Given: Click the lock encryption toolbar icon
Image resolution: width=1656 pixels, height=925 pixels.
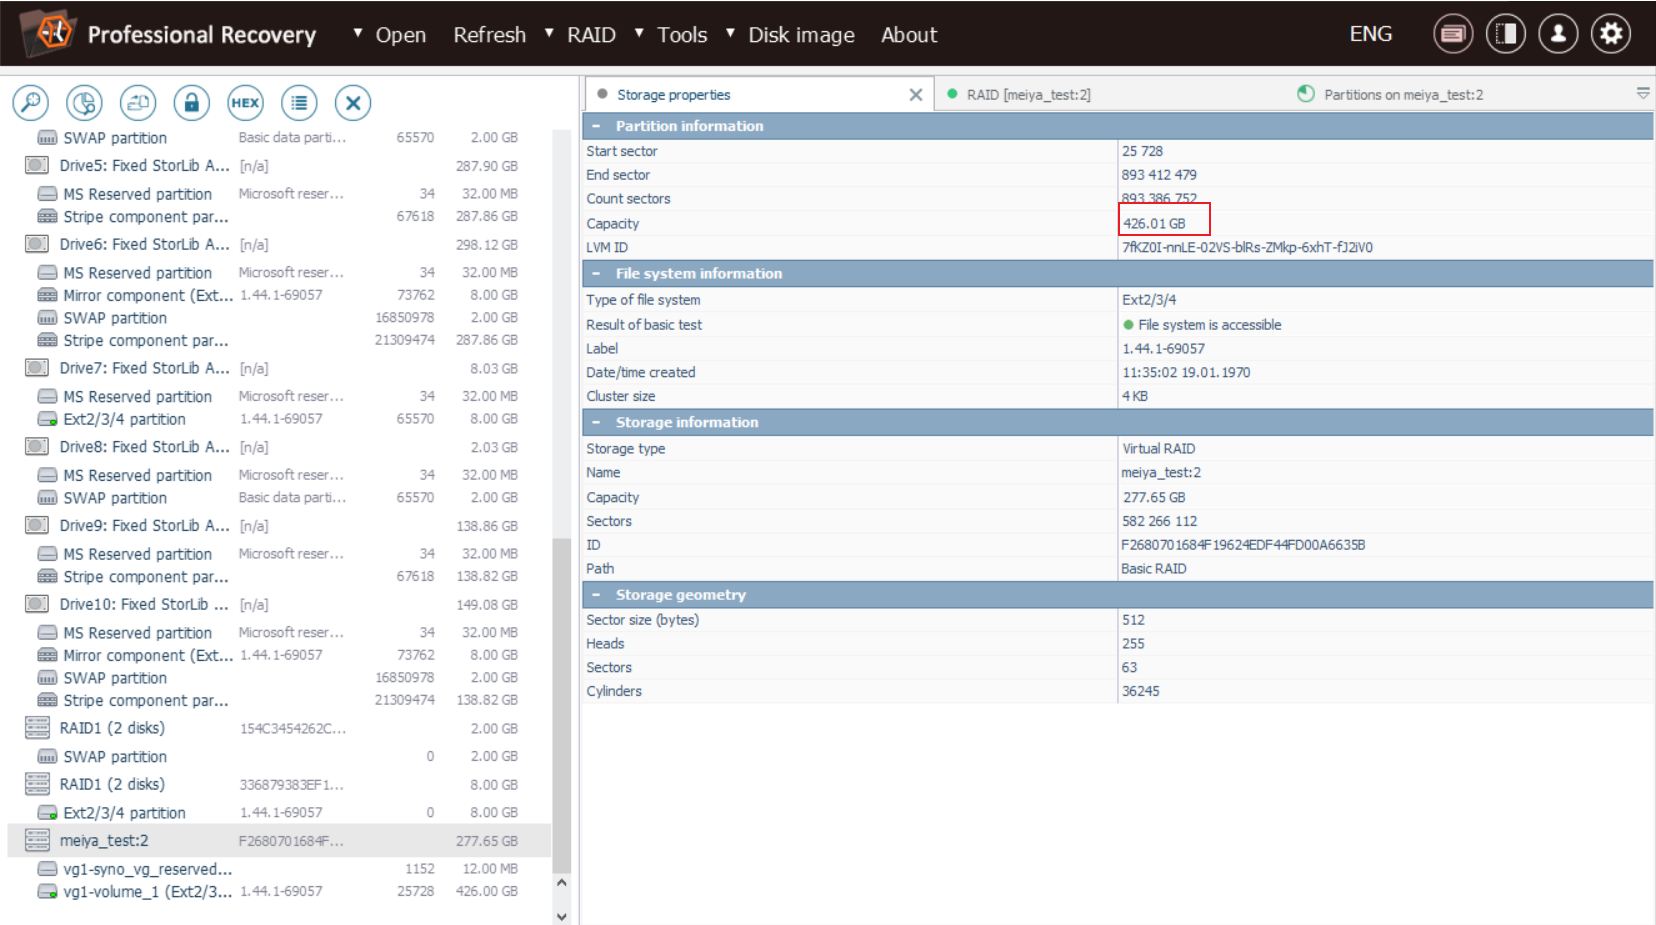Looking at the screenshot, I should tap(191, 102).
